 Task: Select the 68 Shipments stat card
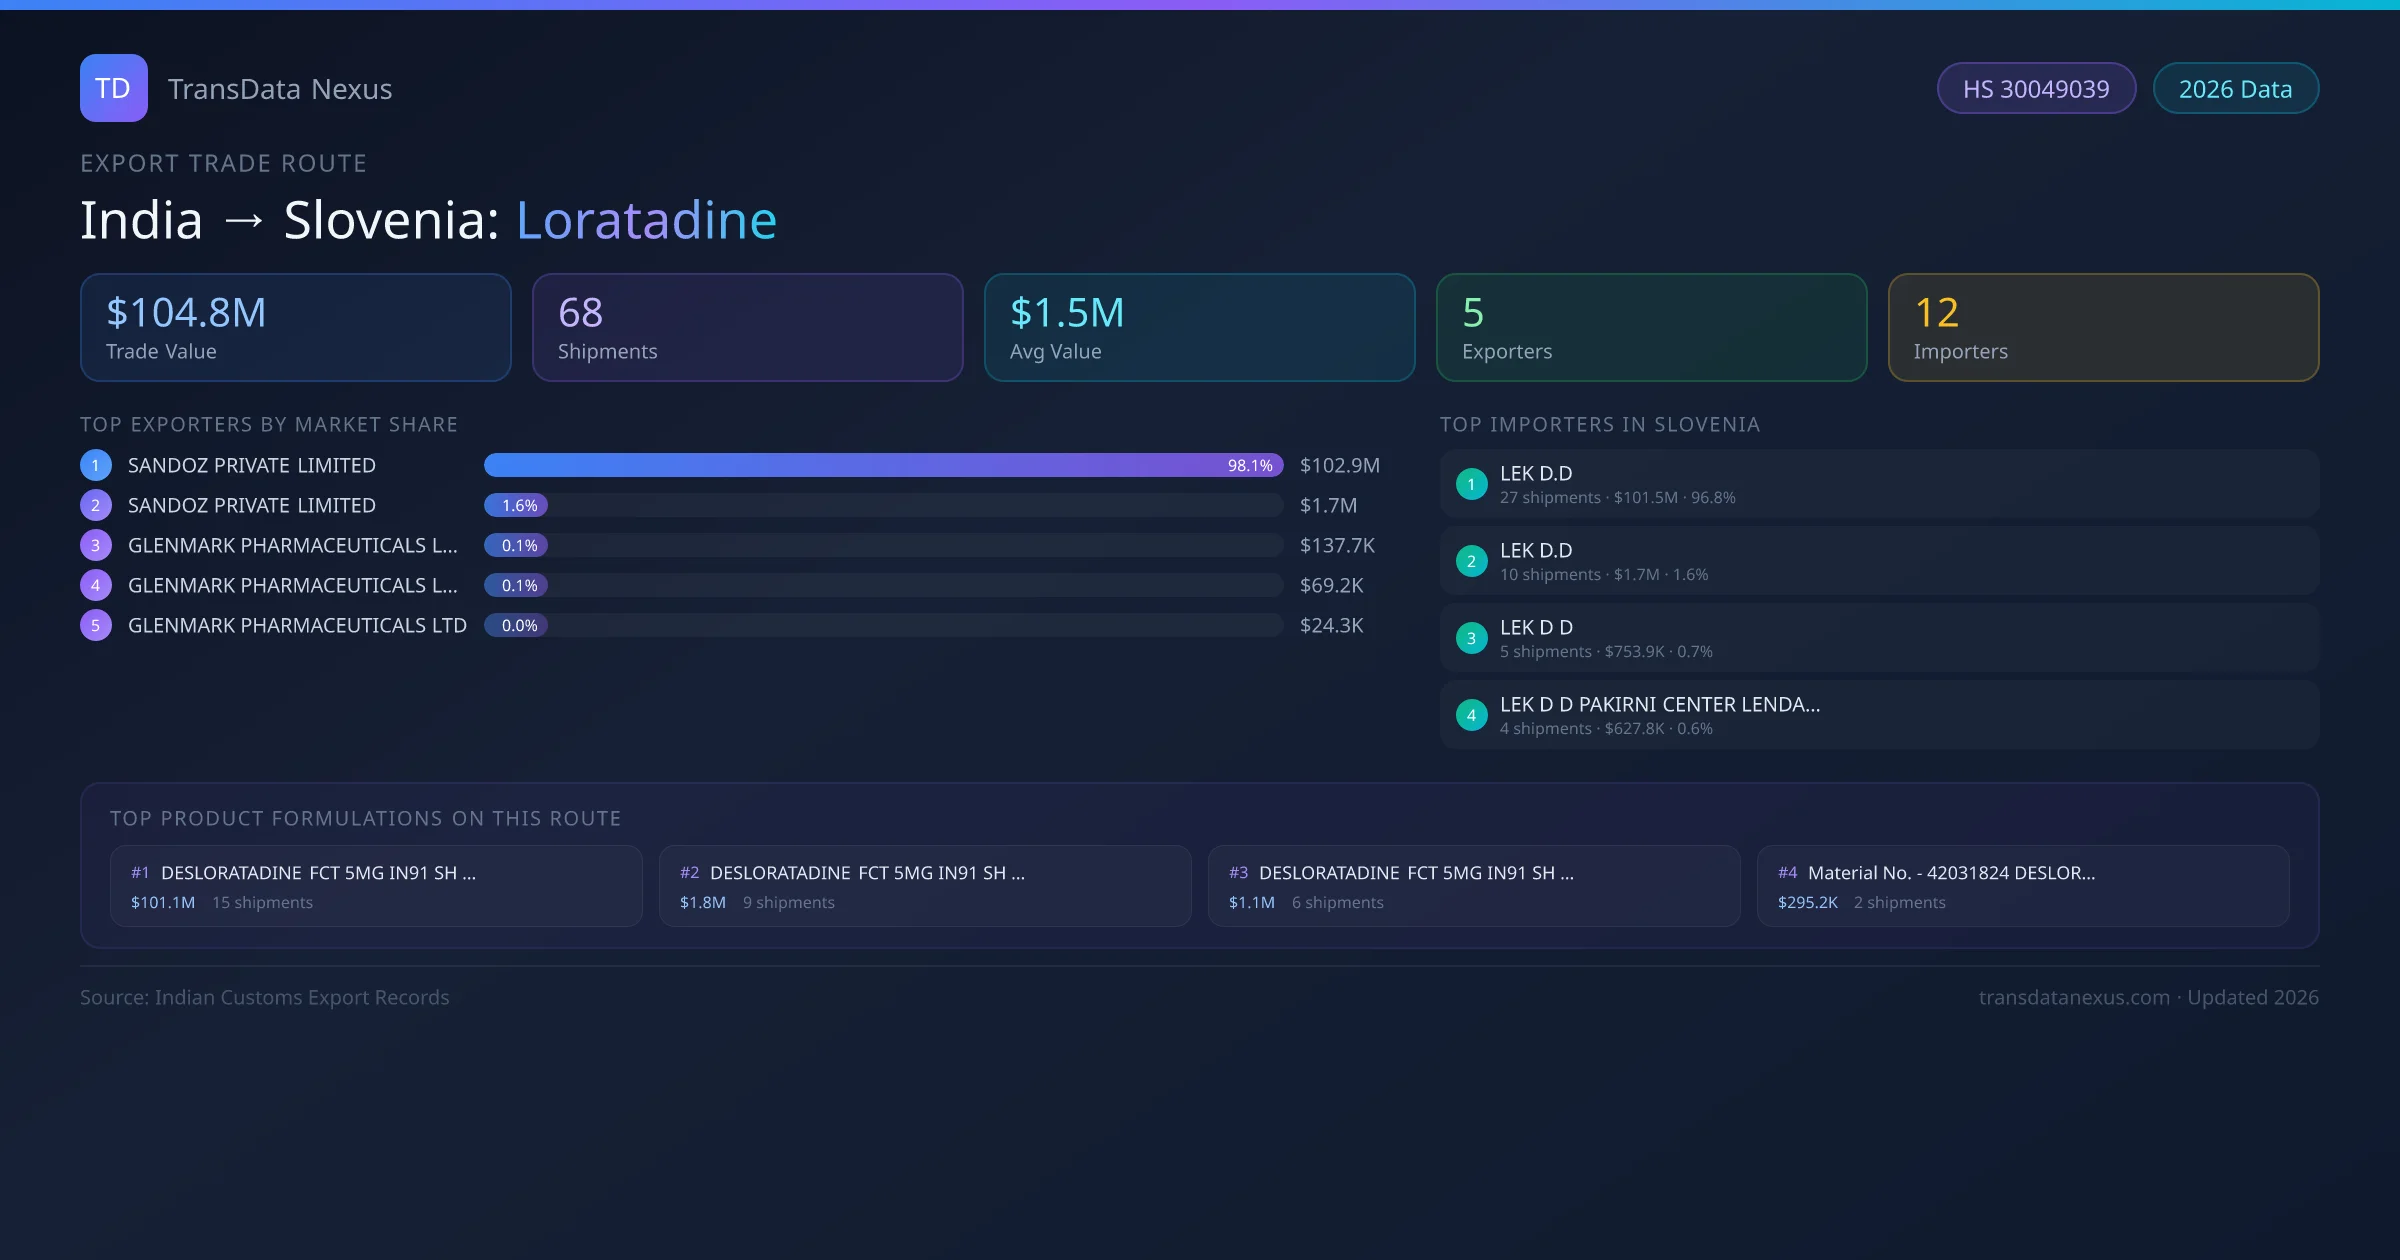click(747, 328)
